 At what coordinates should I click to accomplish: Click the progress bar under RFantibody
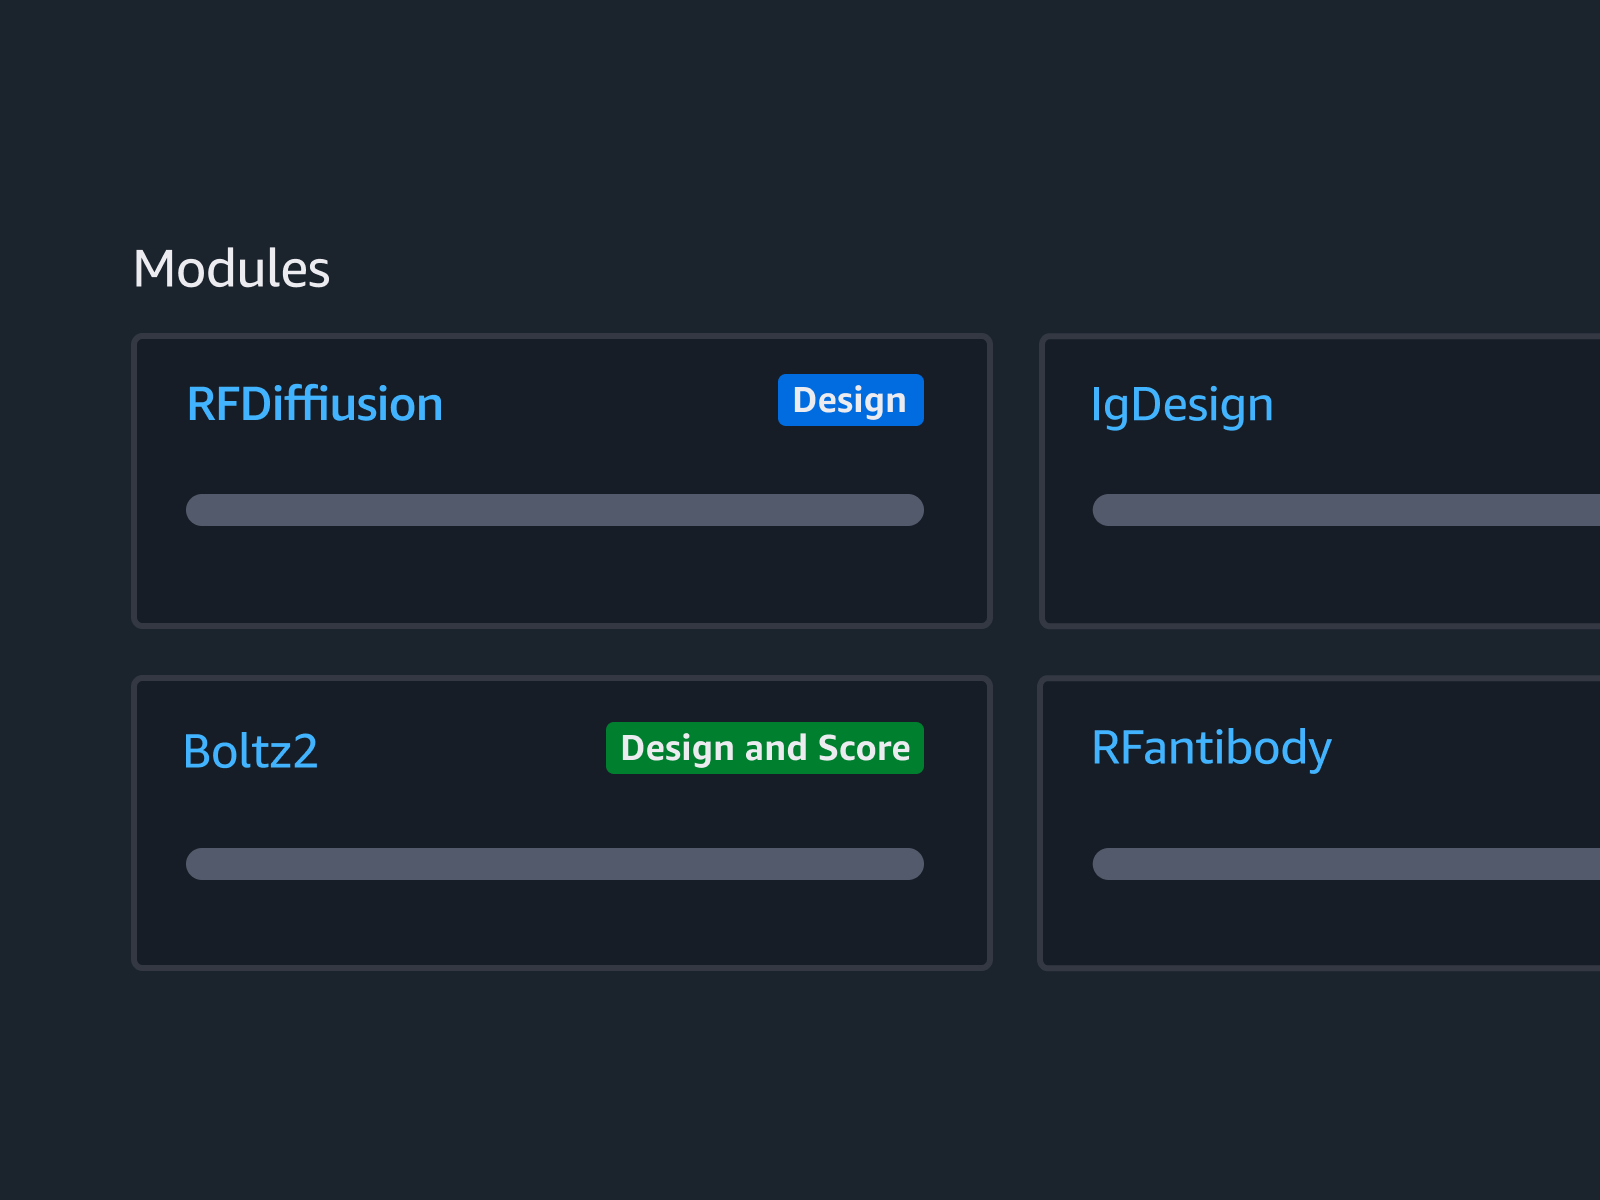coord(1348,863)
